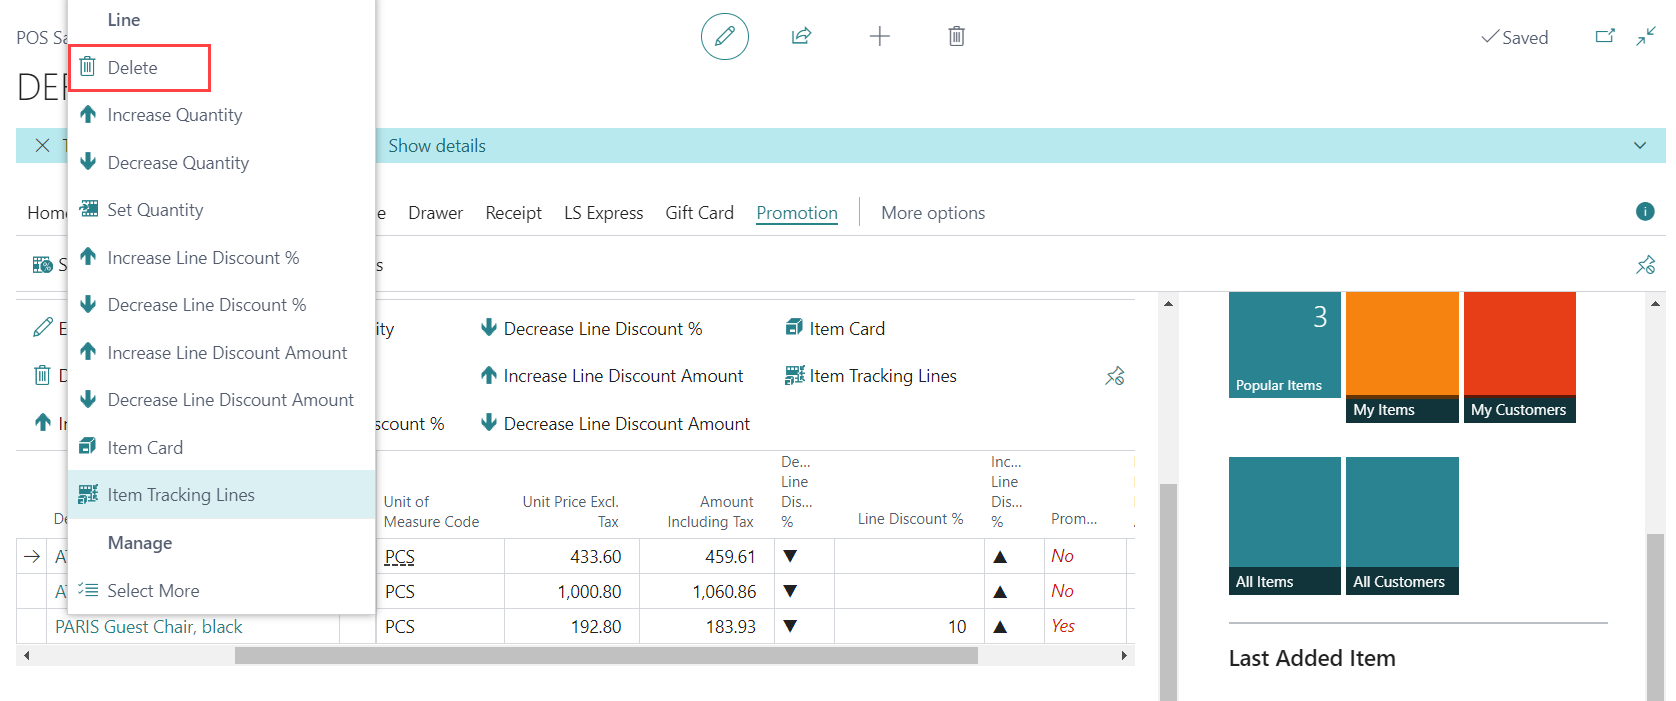Click Increase Line Discount Amount toolbar action
This screenshot has width=1676, height=701.
(x=612, y=376)
